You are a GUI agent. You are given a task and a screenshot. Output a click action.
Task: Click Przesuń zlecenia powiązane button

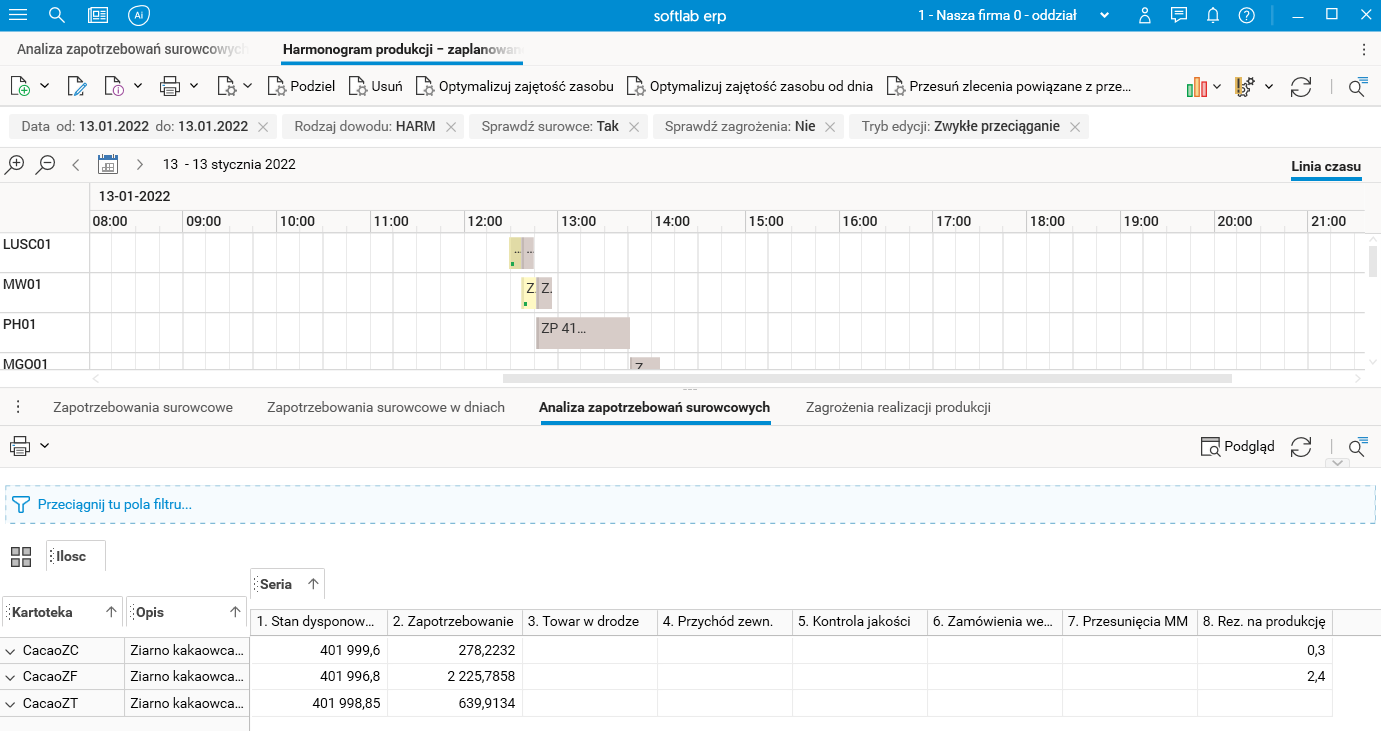[1009, 87]
